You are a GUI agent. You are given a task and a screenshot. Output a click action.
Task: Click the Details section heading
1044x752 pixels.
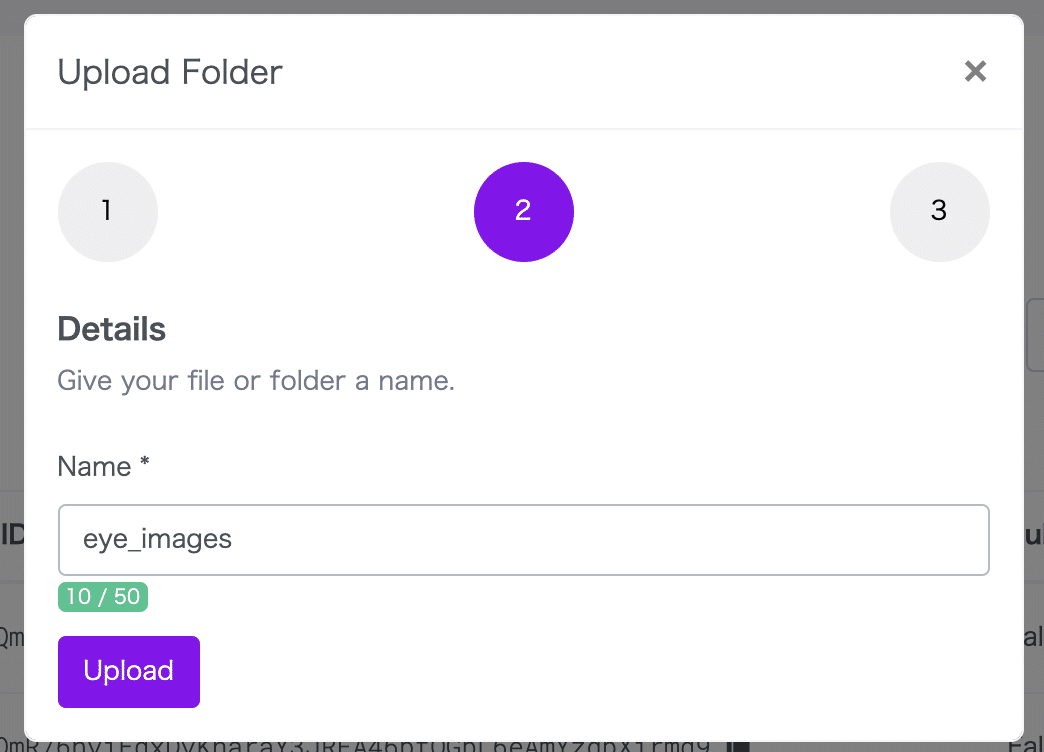(112, 329)
